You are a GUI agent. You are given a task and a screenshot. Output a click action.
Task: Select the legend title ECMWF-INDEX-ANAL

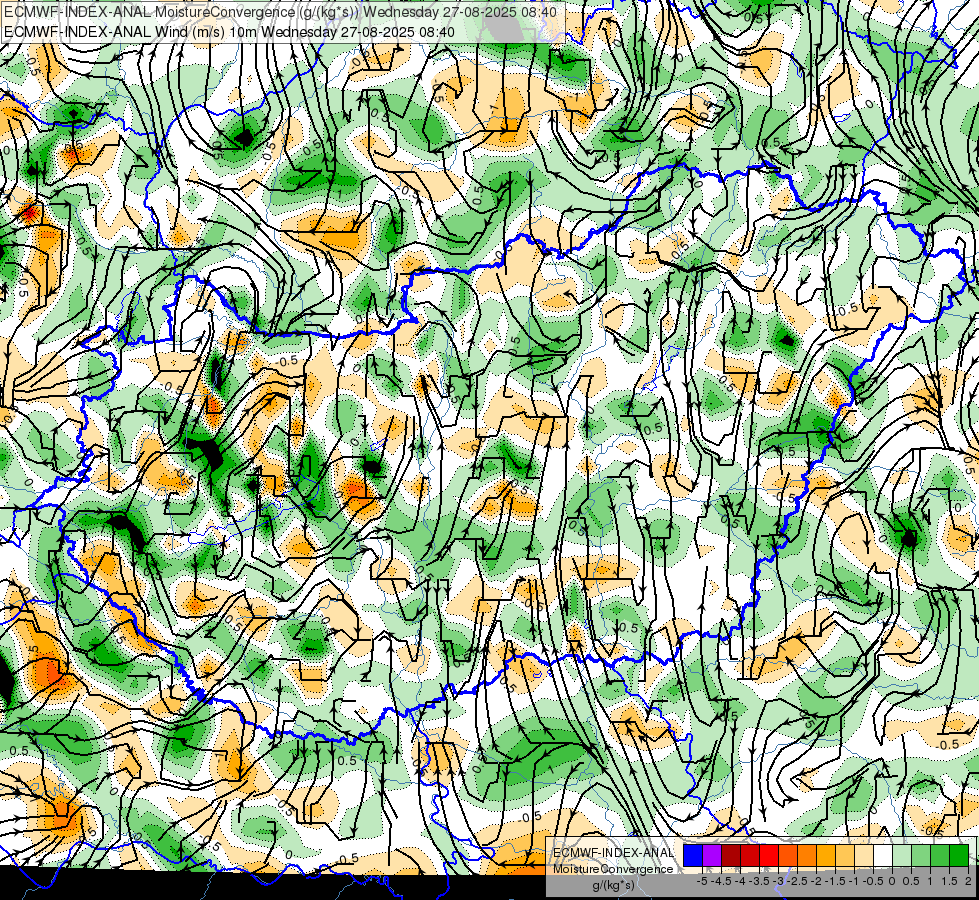coord(613,853)
